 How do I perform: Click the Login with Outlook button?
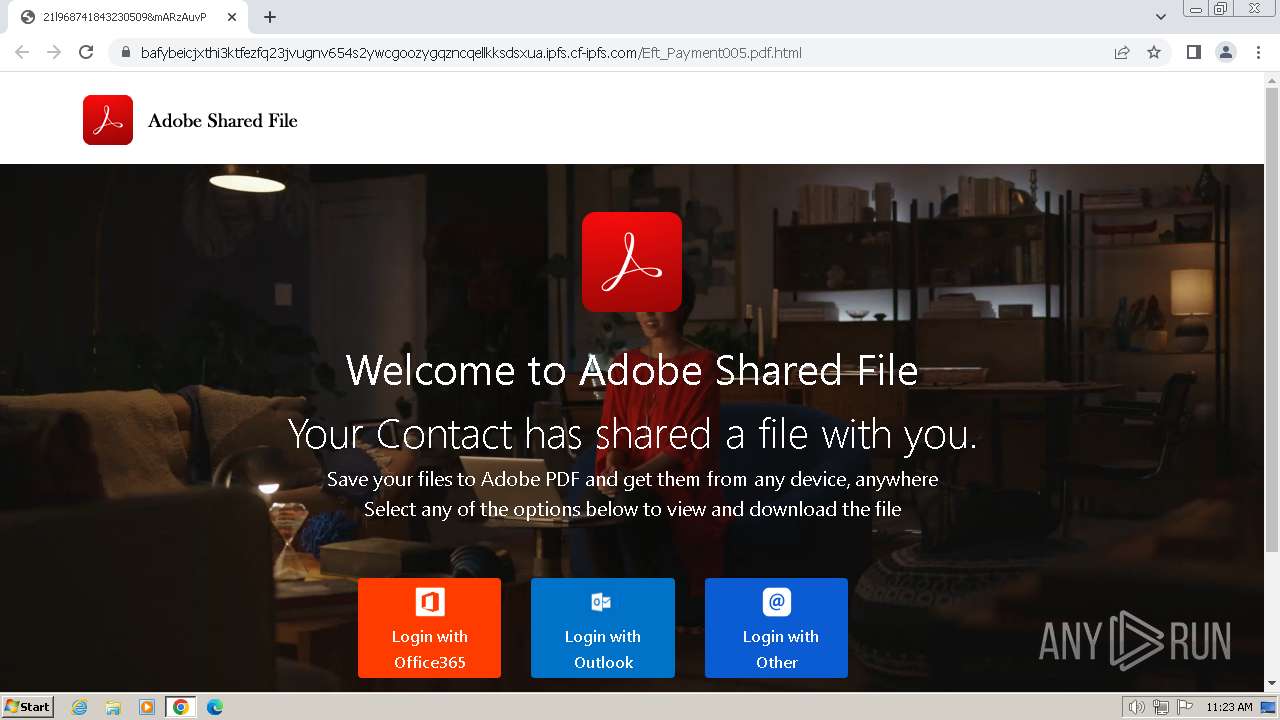click(x=603, y=628)
